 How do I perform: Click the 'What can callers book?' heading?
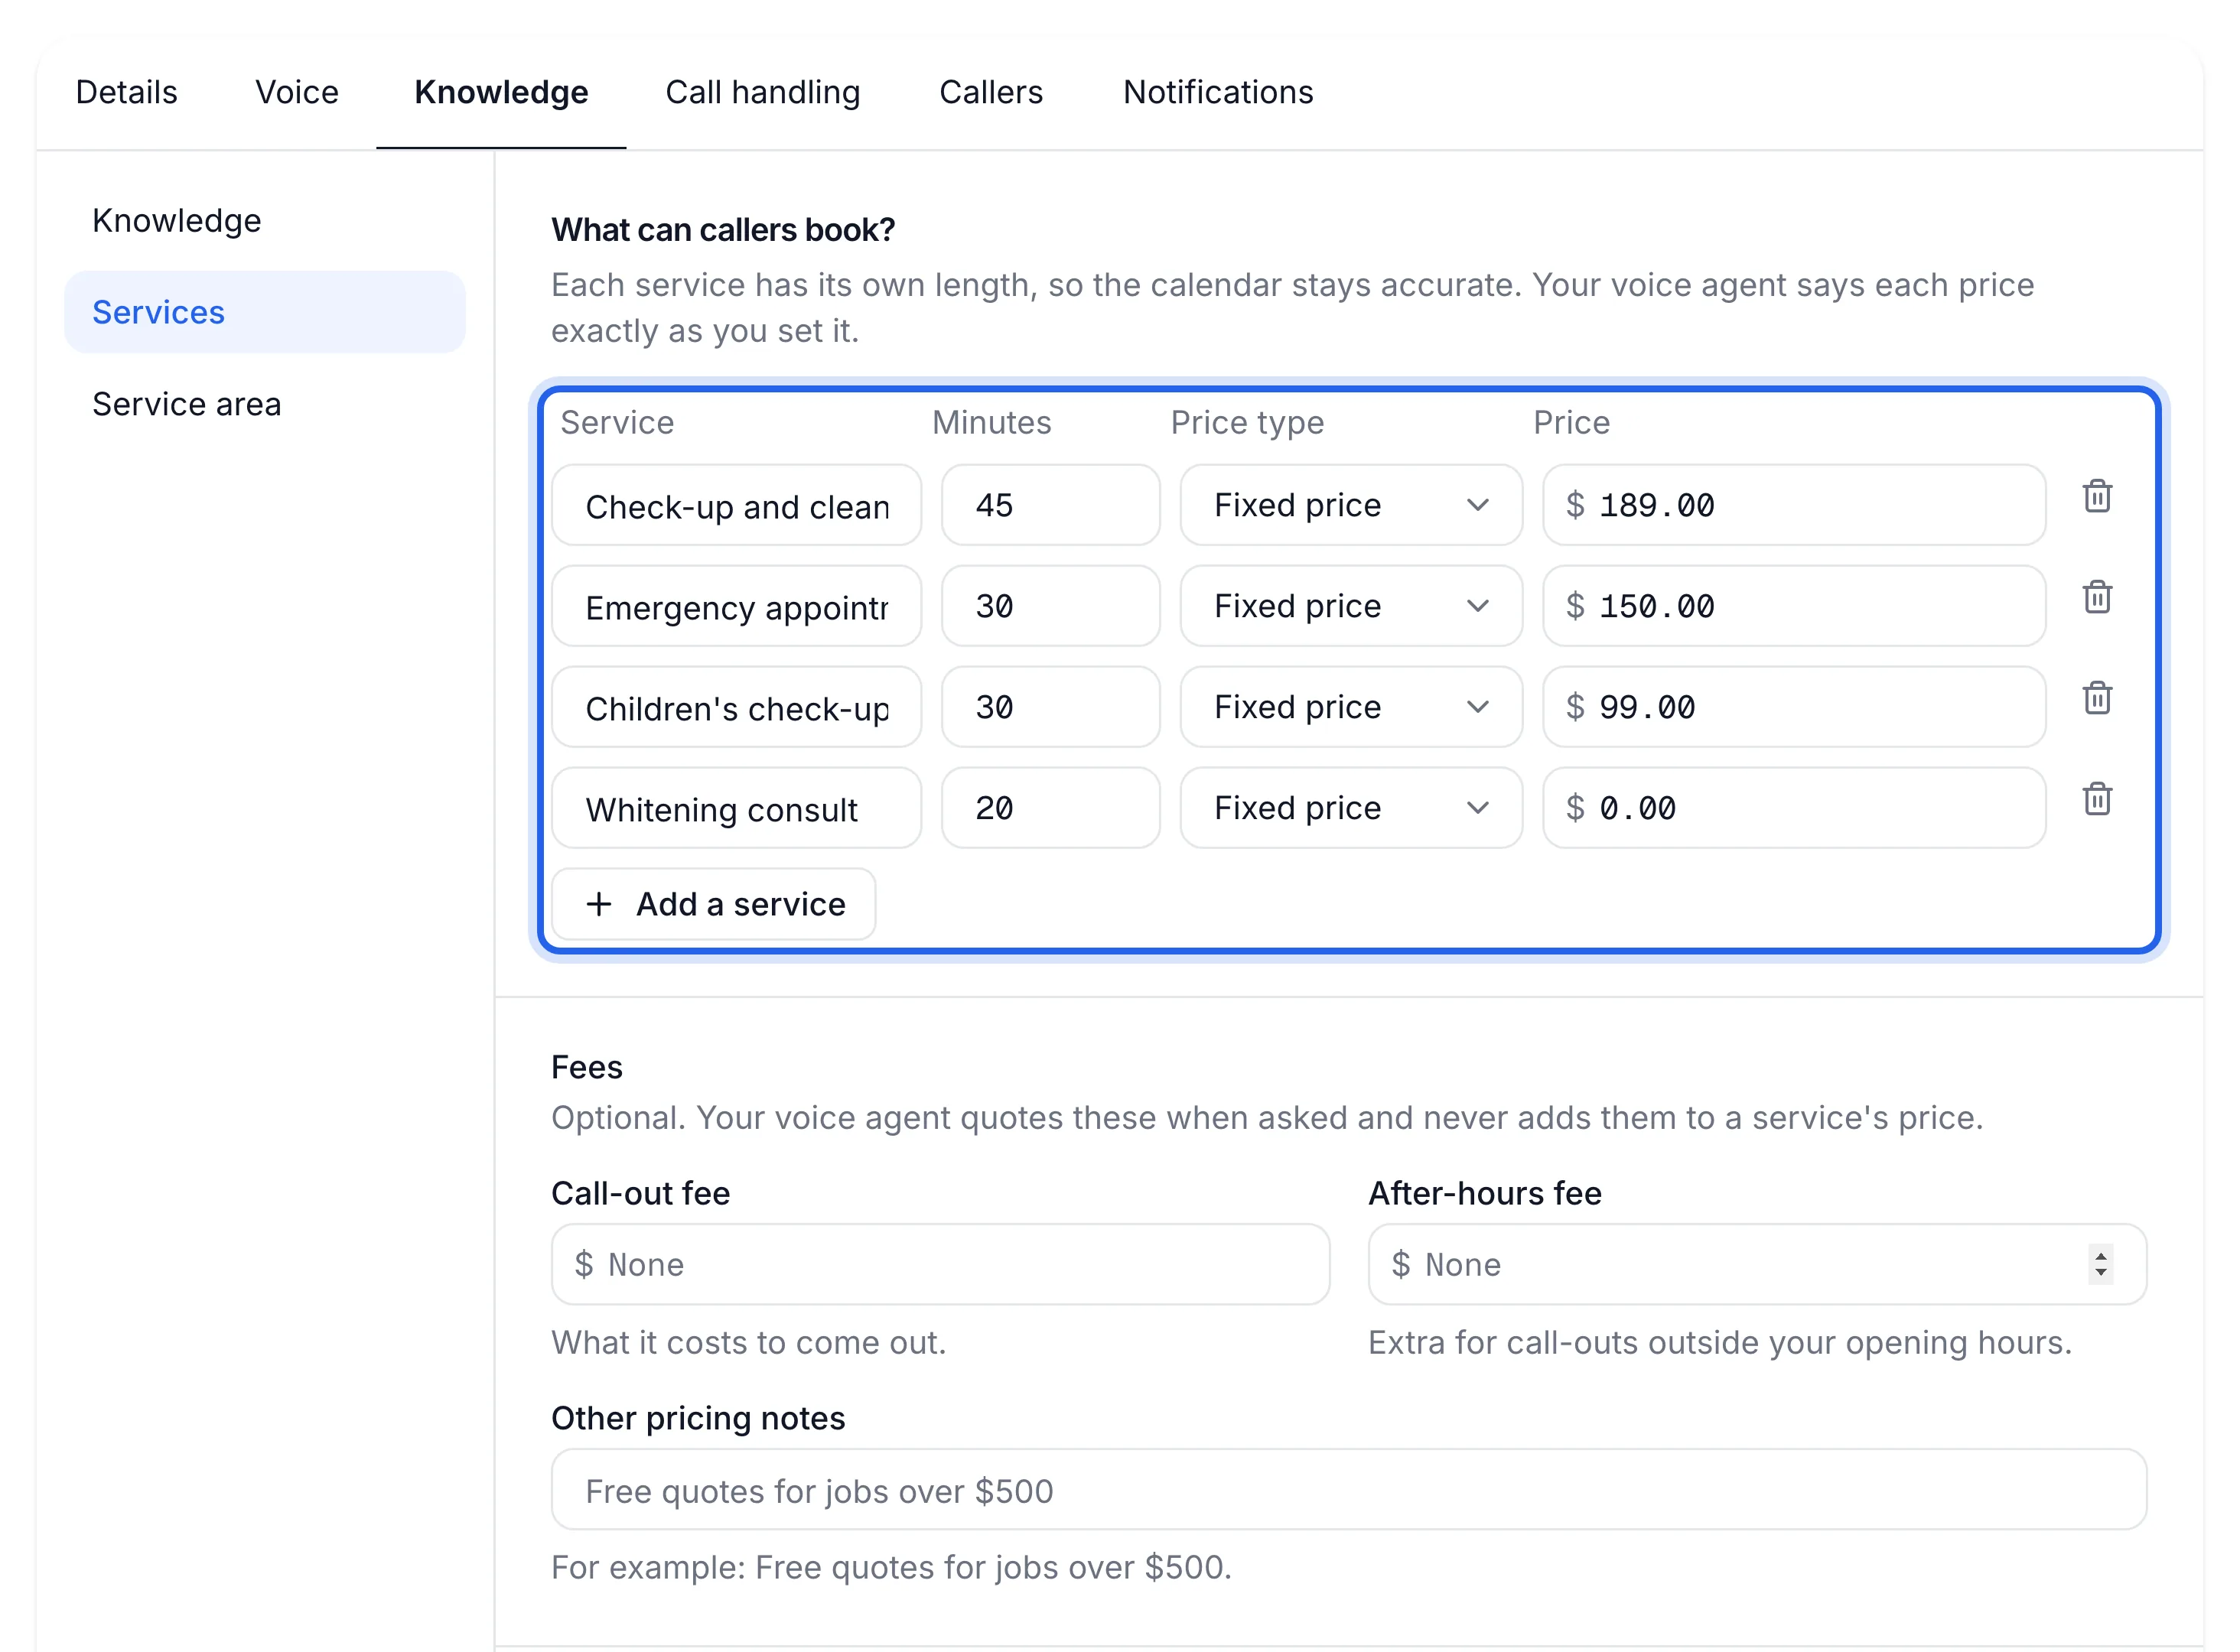723,230
